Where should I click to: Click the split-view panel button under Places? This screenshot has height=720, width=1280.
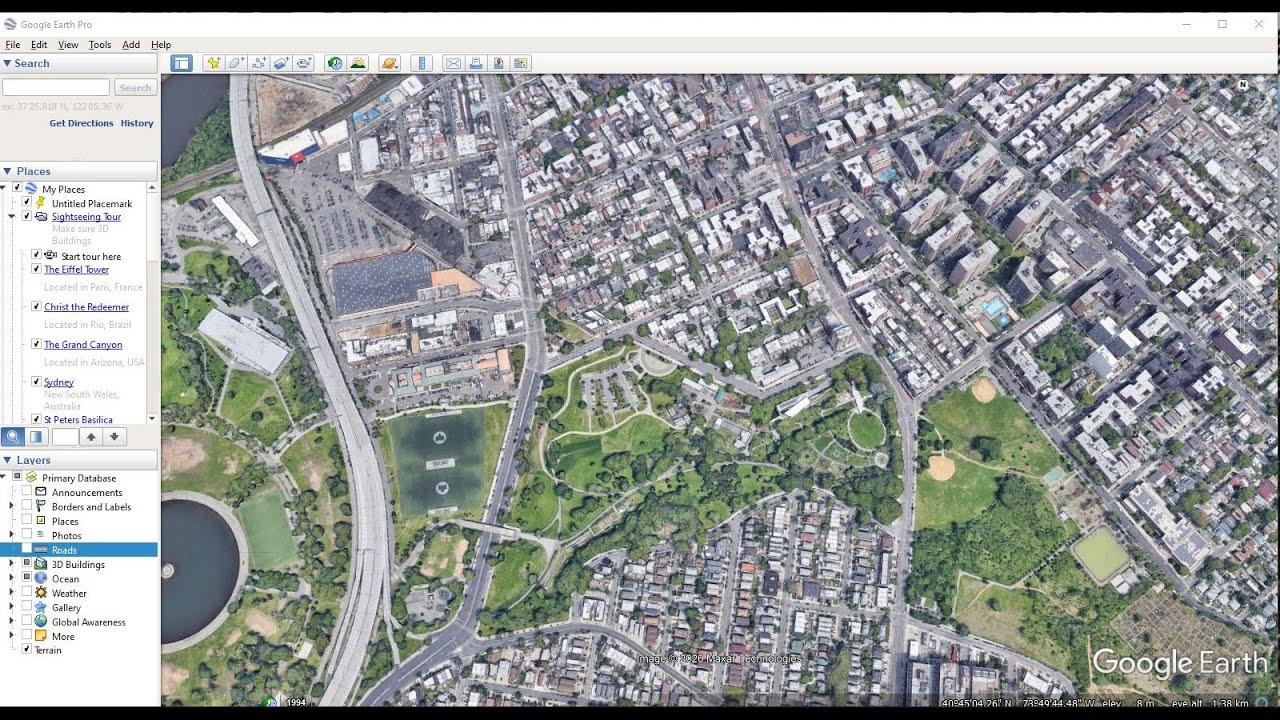click(36, 437)
